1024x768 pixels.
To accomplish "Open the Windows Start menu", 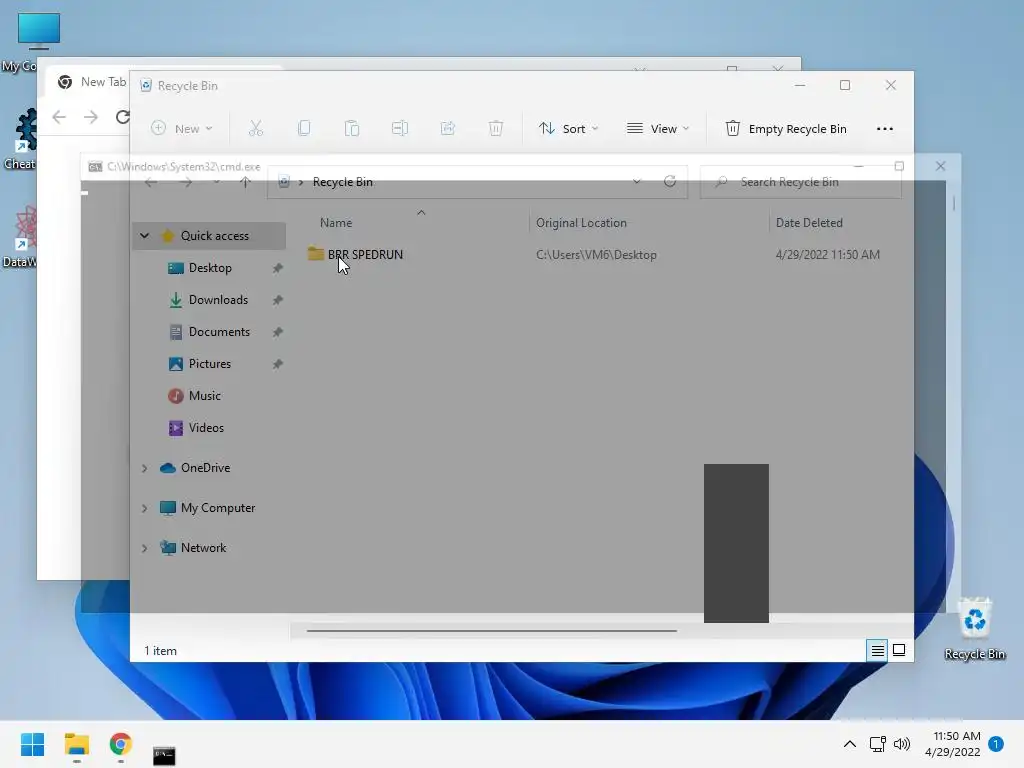I will click(x=32, y=744).
